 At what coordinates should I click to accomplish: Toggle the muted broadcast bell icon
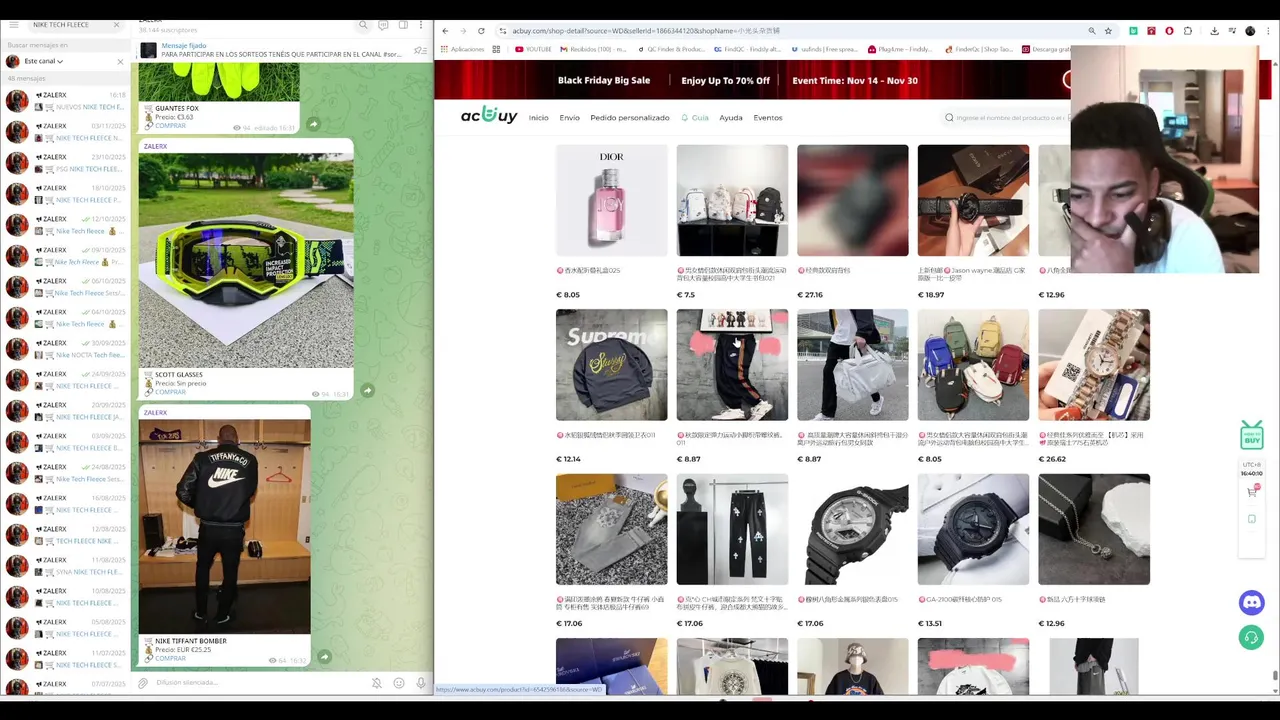(x=377, y=683)
